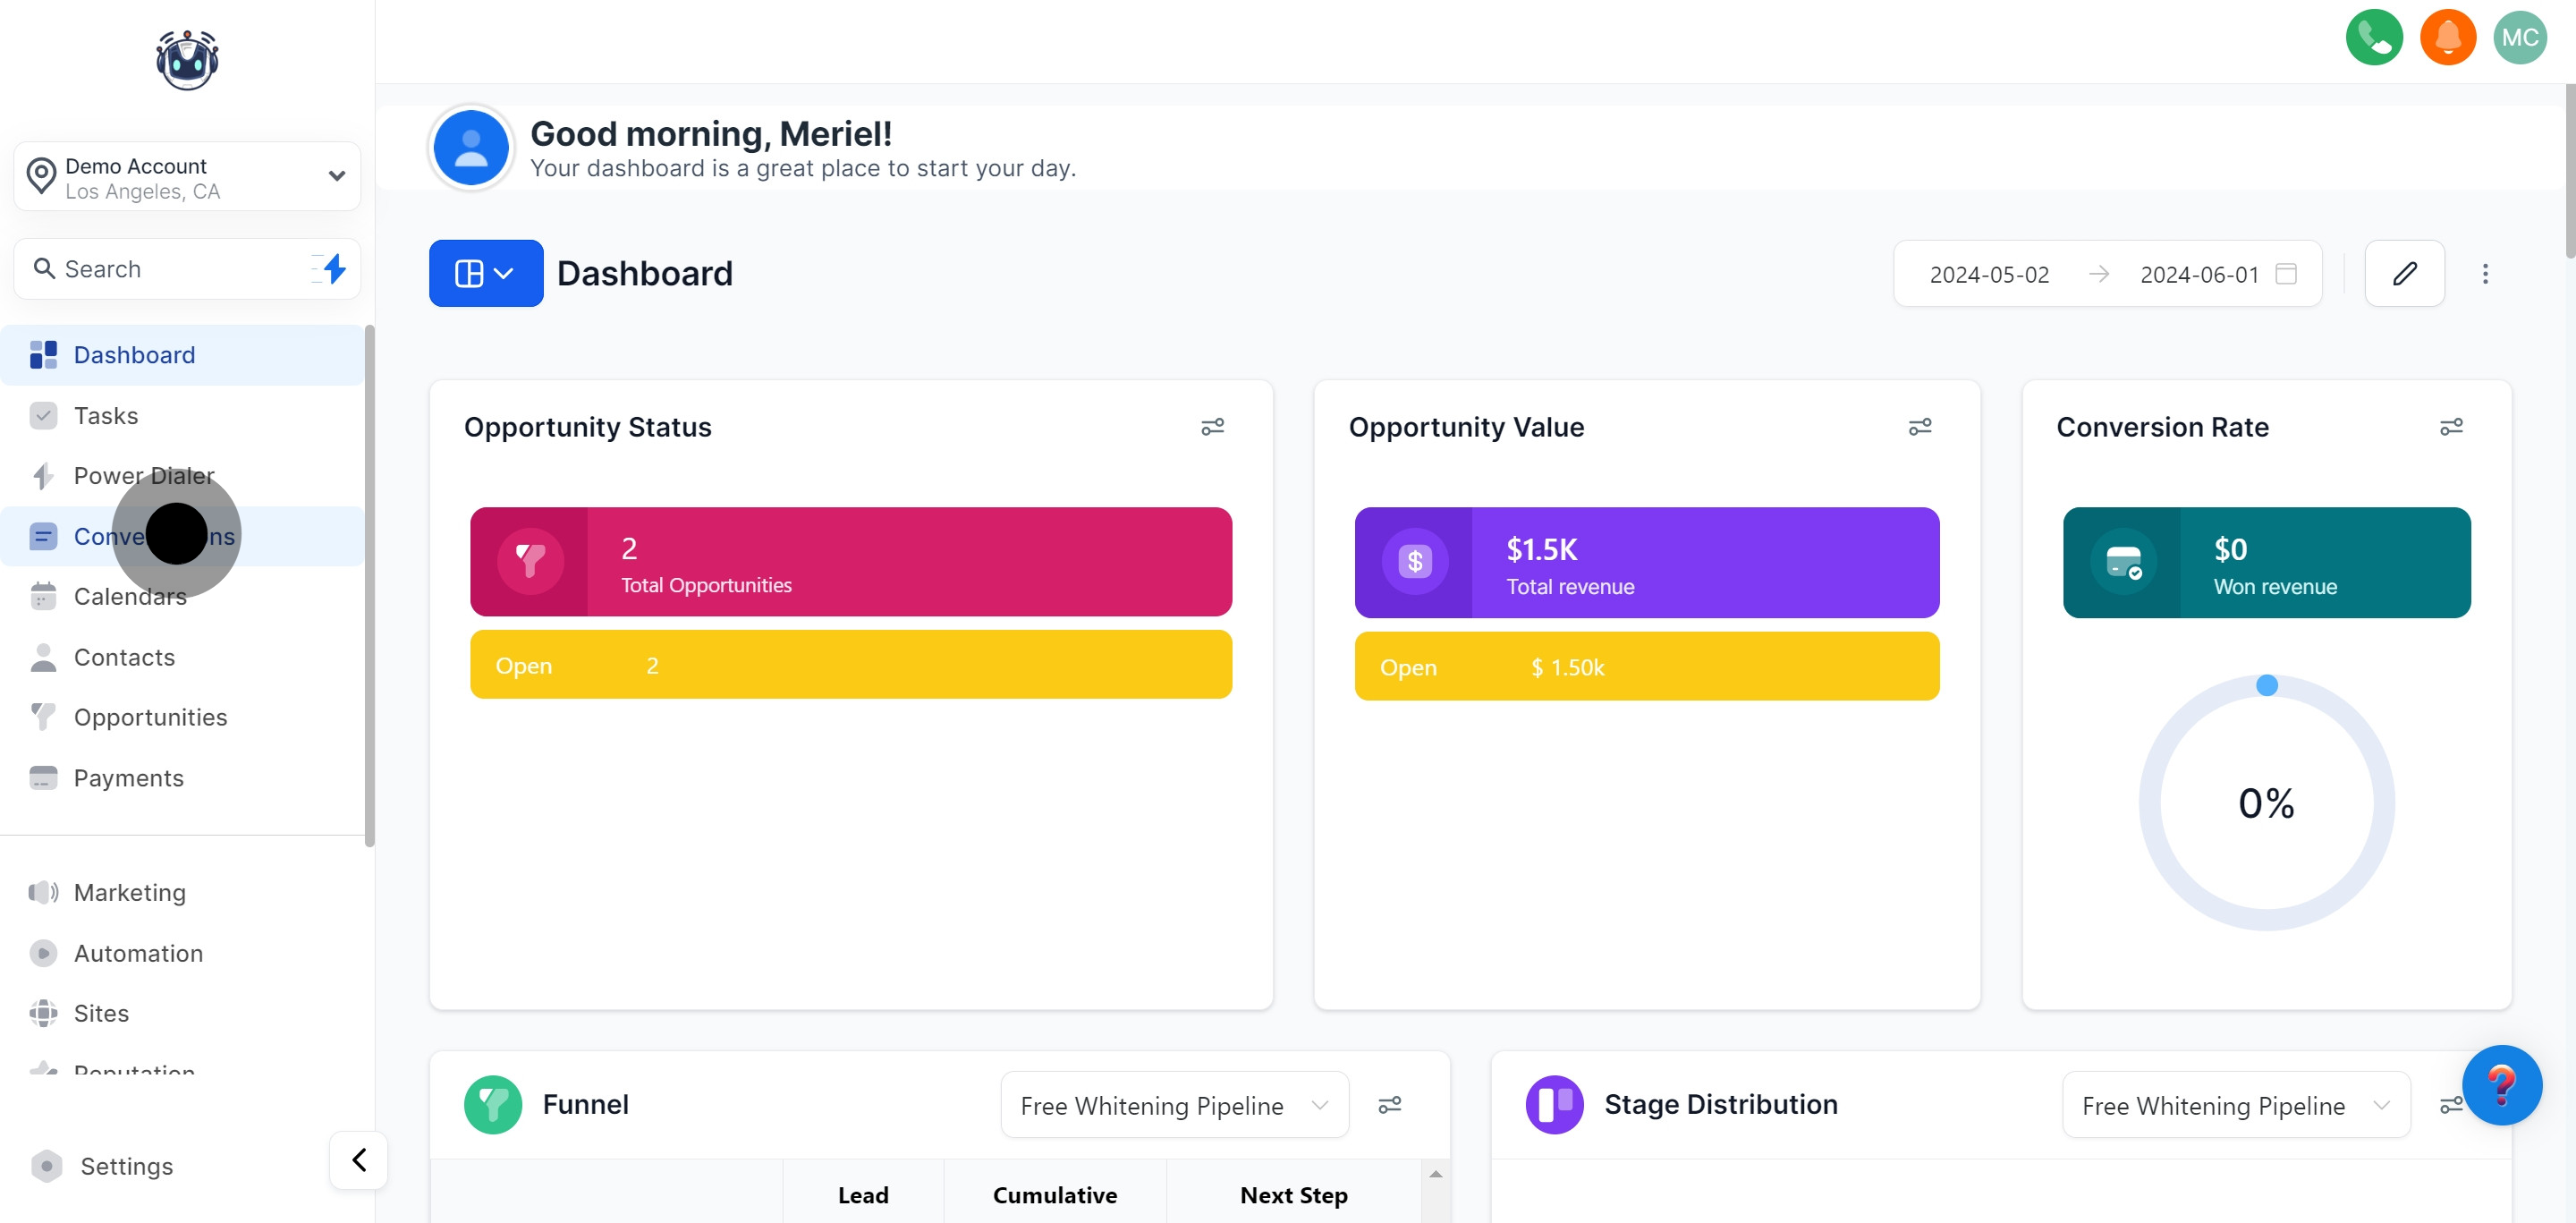Open Opportunity Status widget filter settings

(1211, 427)
